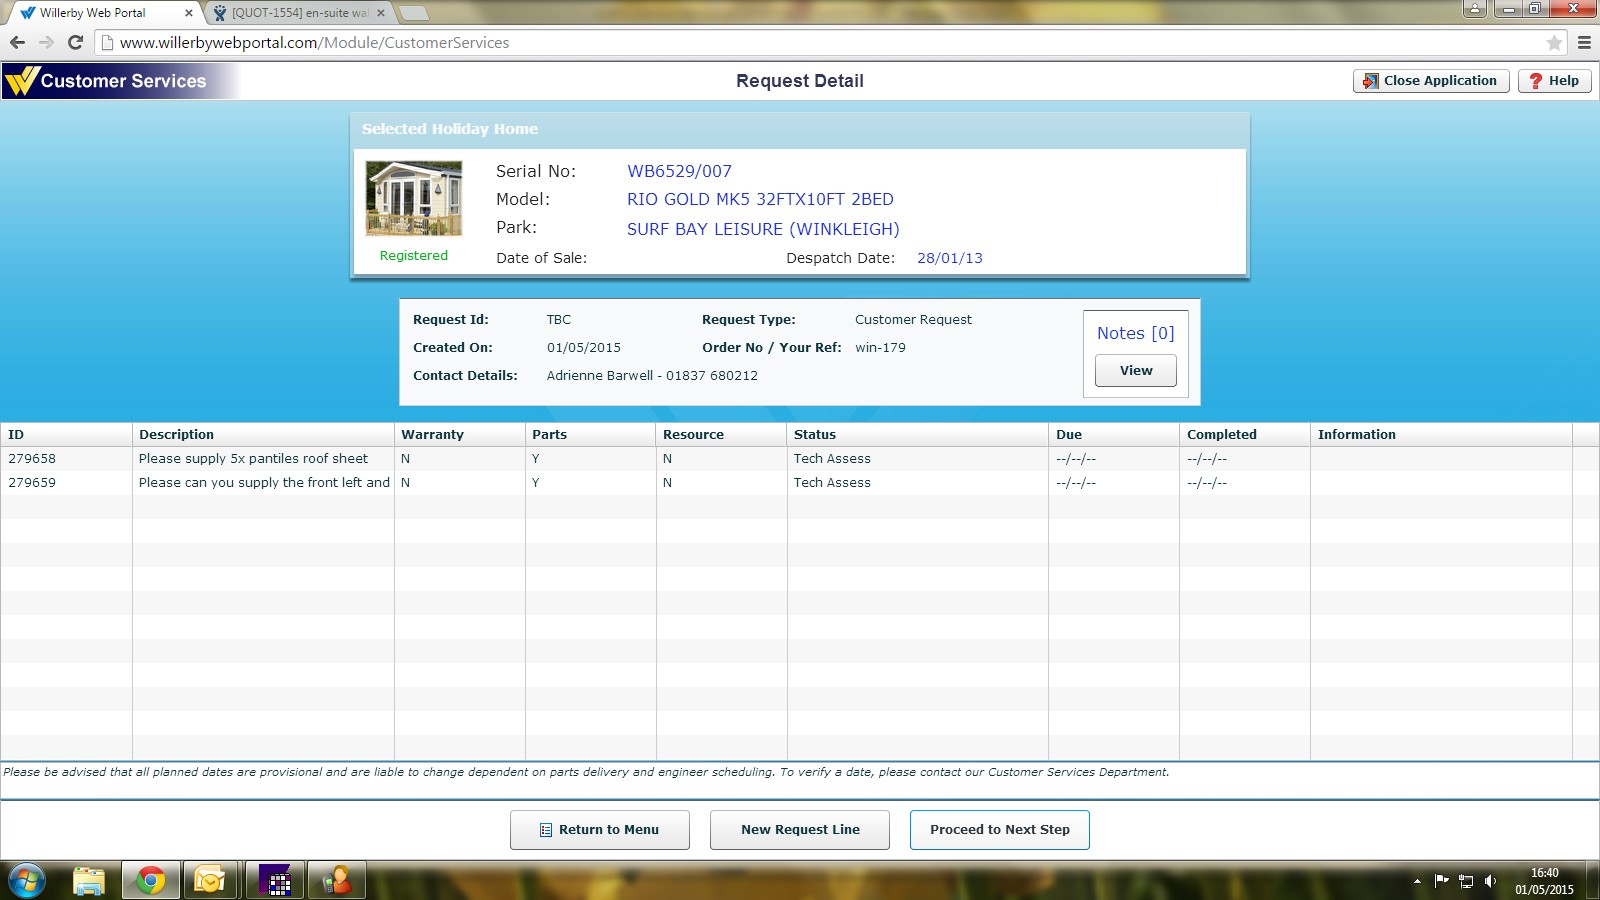The image size is (1600, 900).
Task: Show hidden tray icons arrow
Action: pos(1417,881)
